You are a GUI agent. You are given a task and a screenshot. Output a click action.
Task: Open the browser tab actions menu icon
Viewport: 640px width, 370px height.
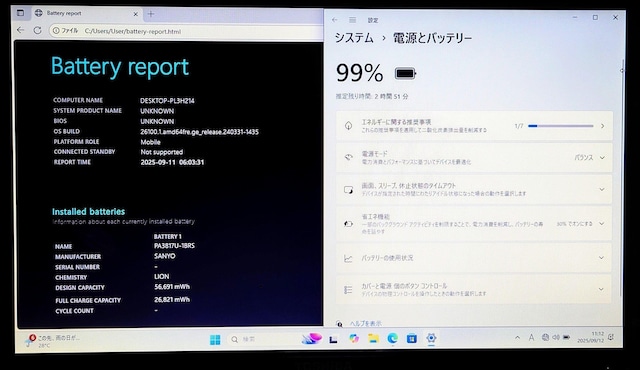(x=20, y=13)
